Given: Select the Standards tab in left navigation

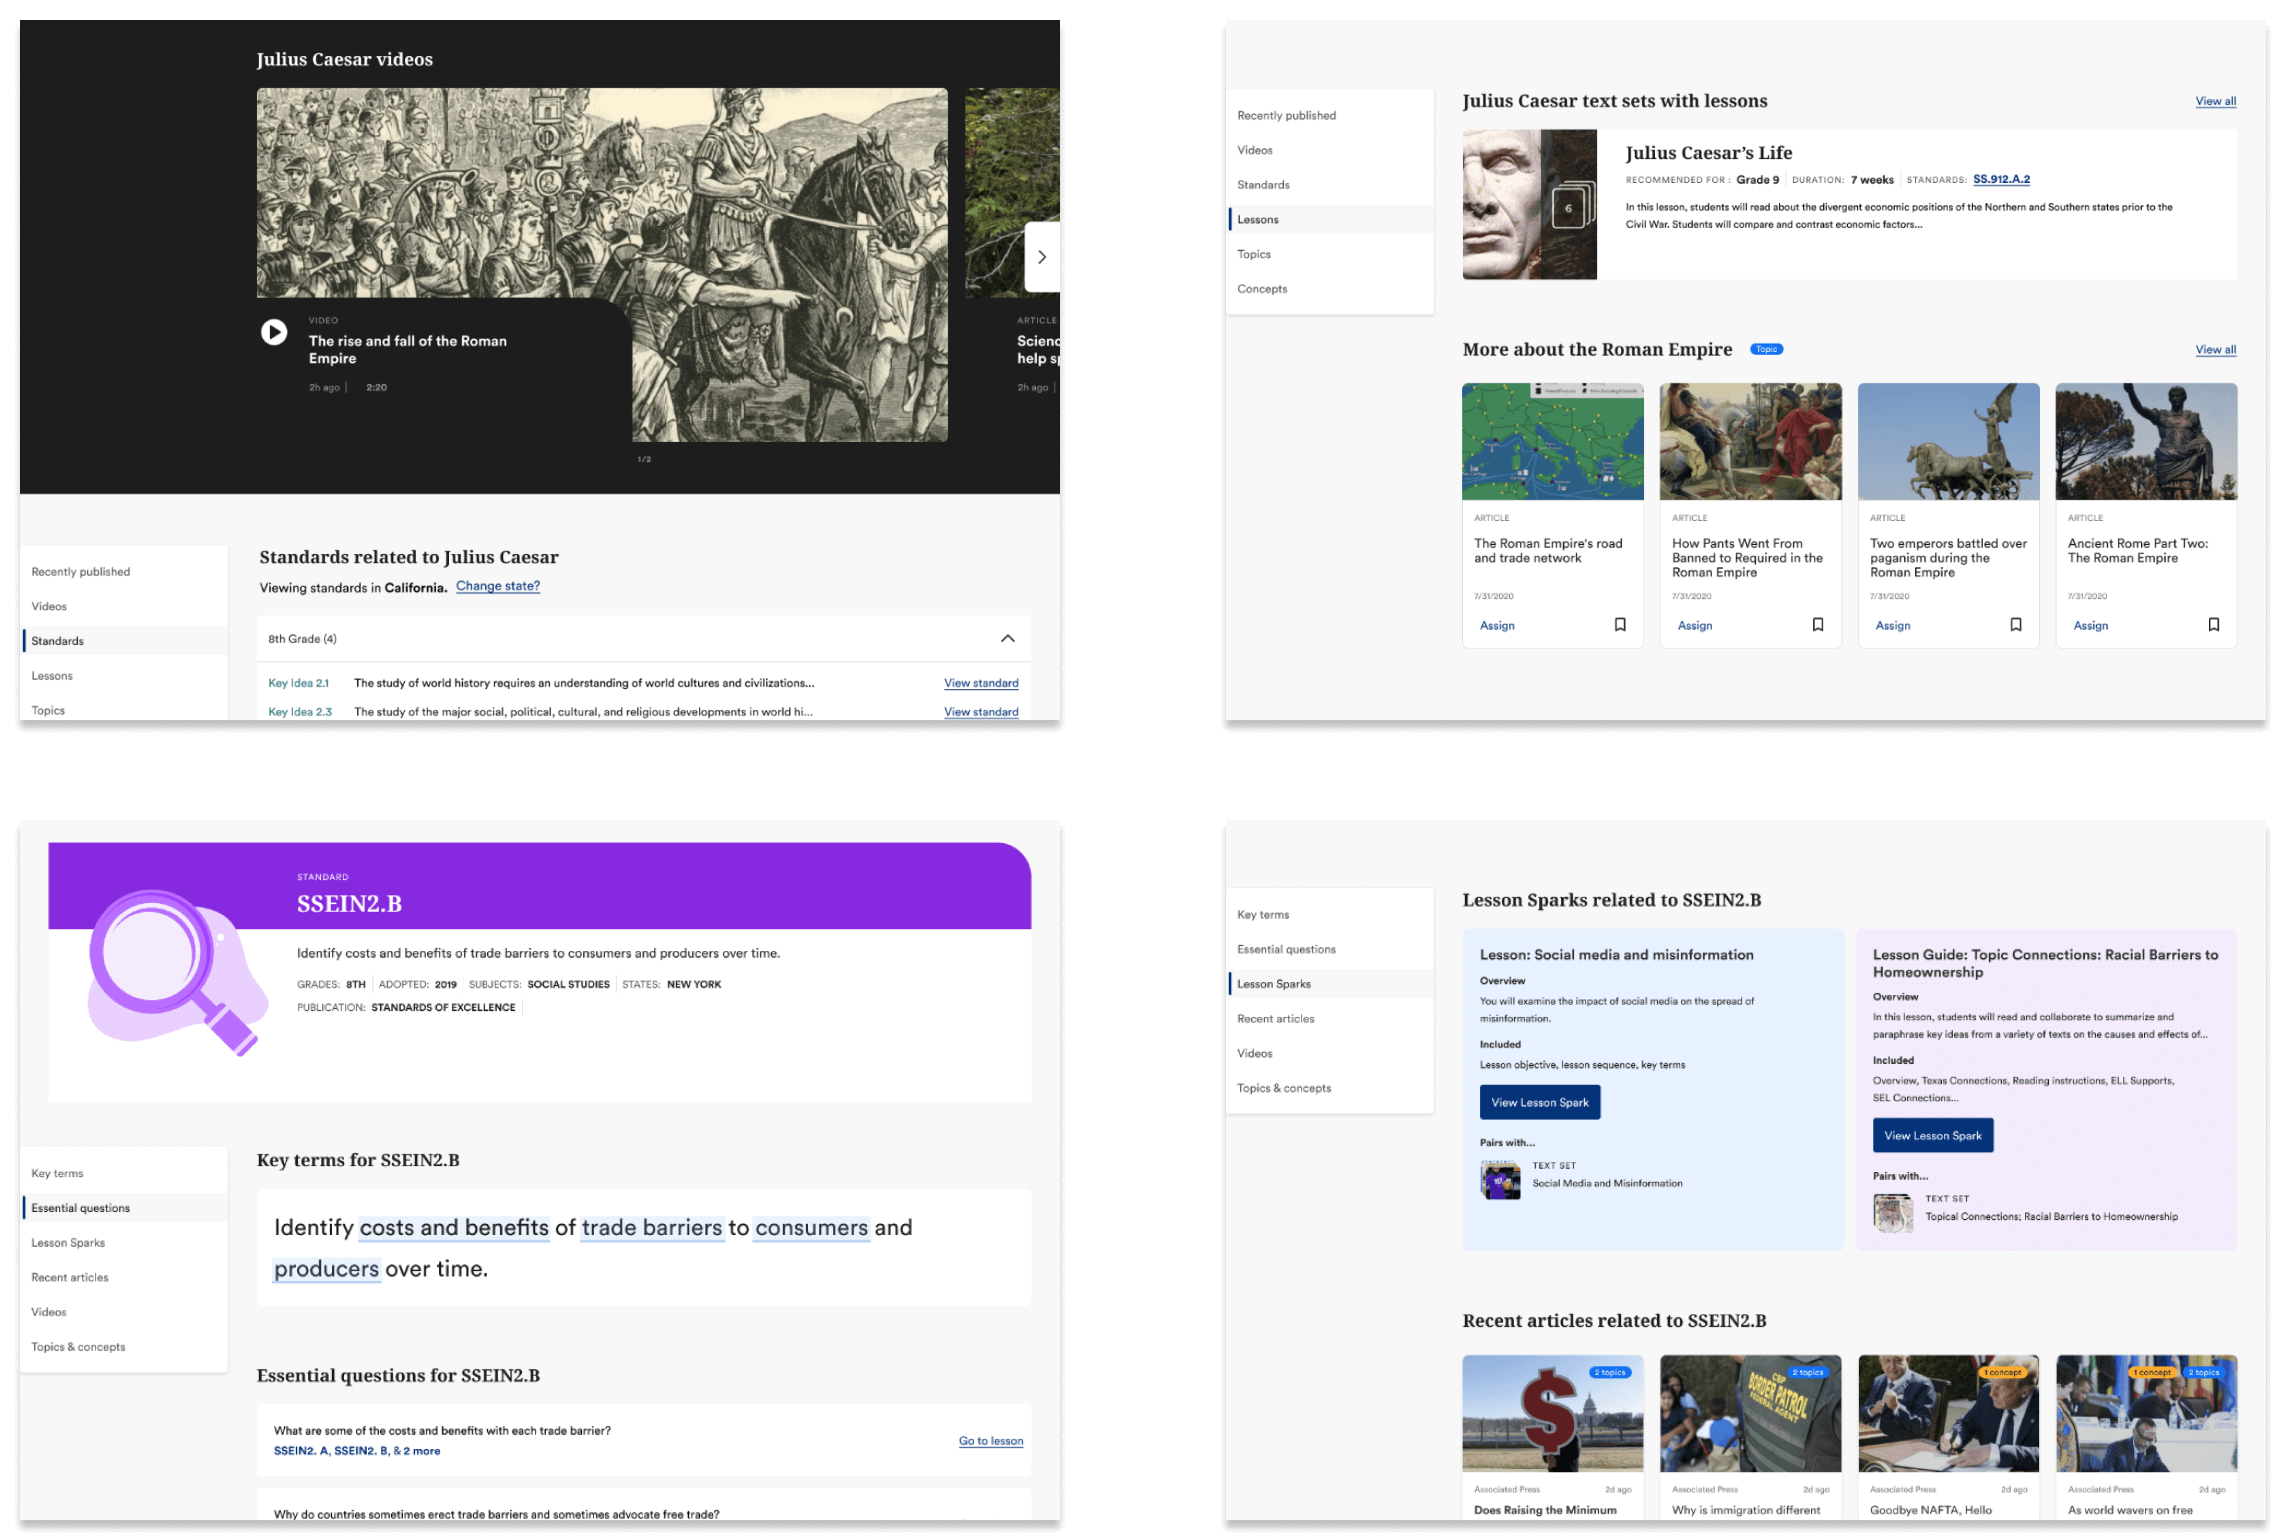Looking at the screenshot, I should [x=58, y=639].
